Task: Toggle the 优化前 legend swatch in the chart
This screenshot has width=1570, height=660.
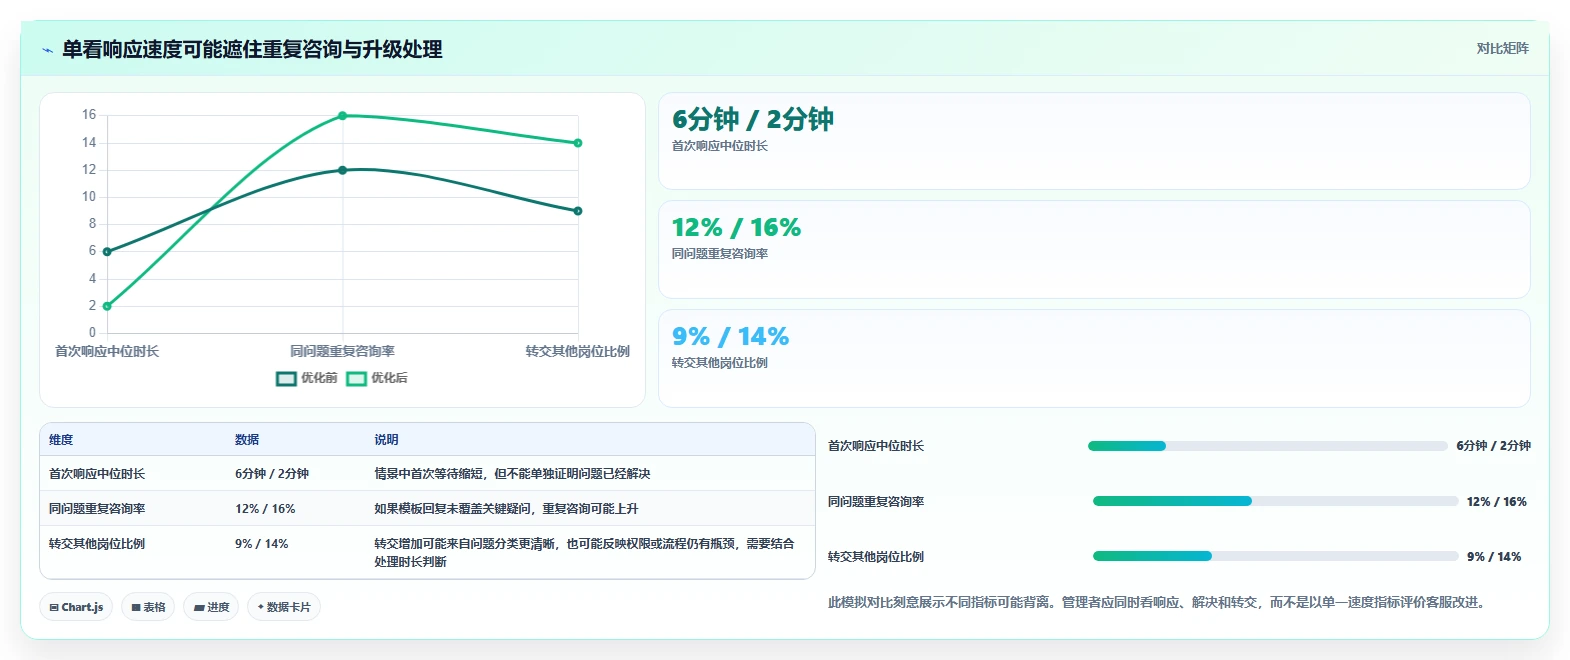Action: [x=286, y=378]
